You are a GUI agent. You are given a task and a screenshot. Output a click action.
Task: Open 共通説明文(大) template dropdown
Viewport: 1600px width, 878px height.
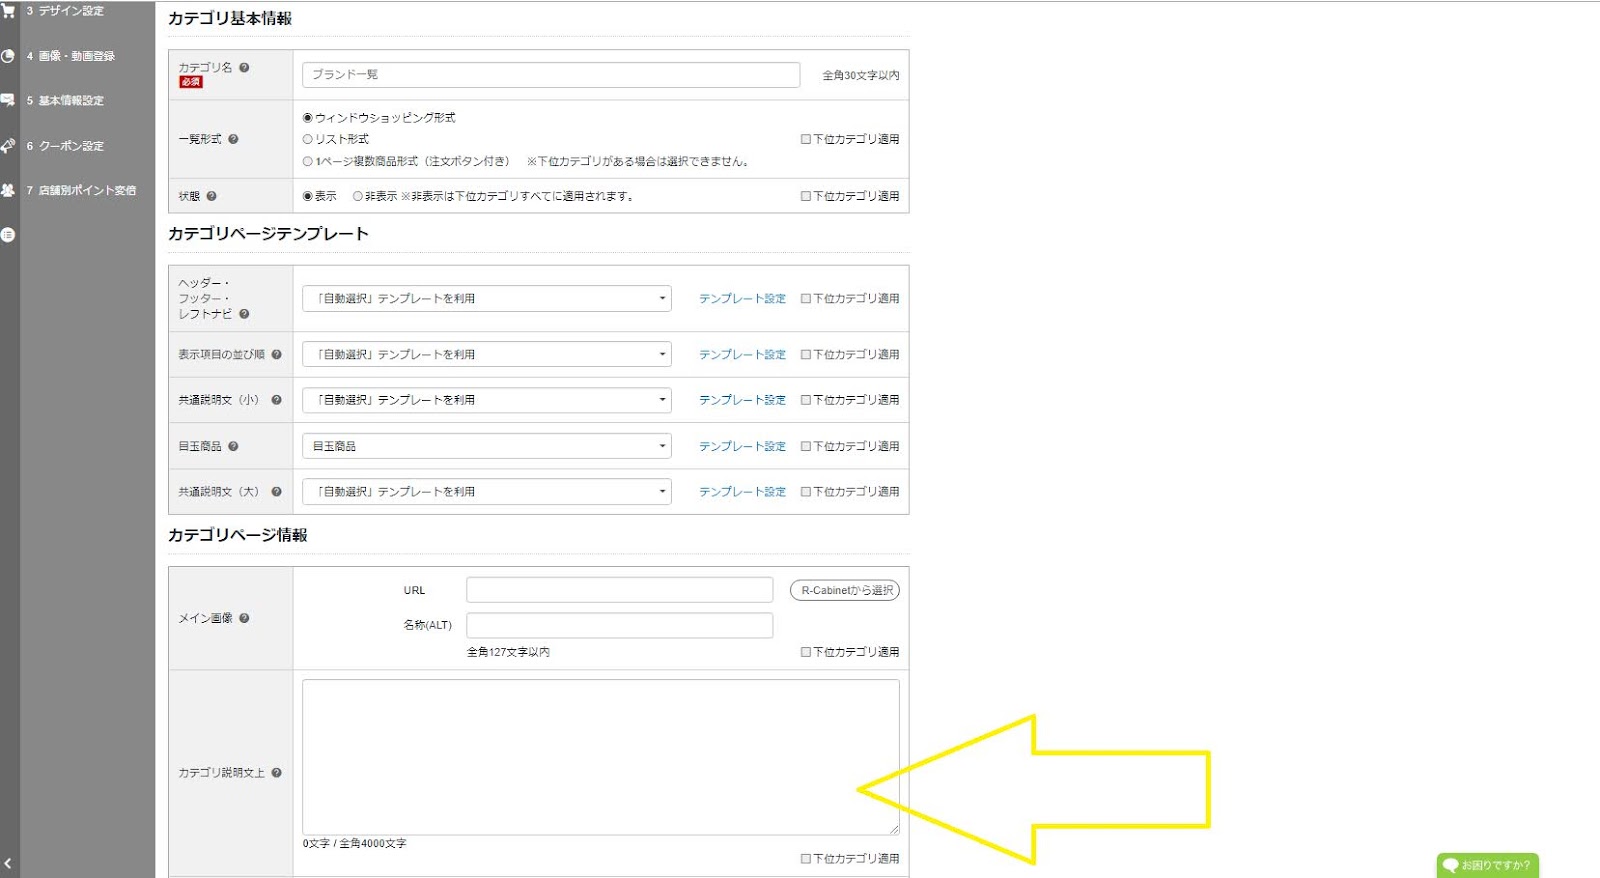(487, 492)
